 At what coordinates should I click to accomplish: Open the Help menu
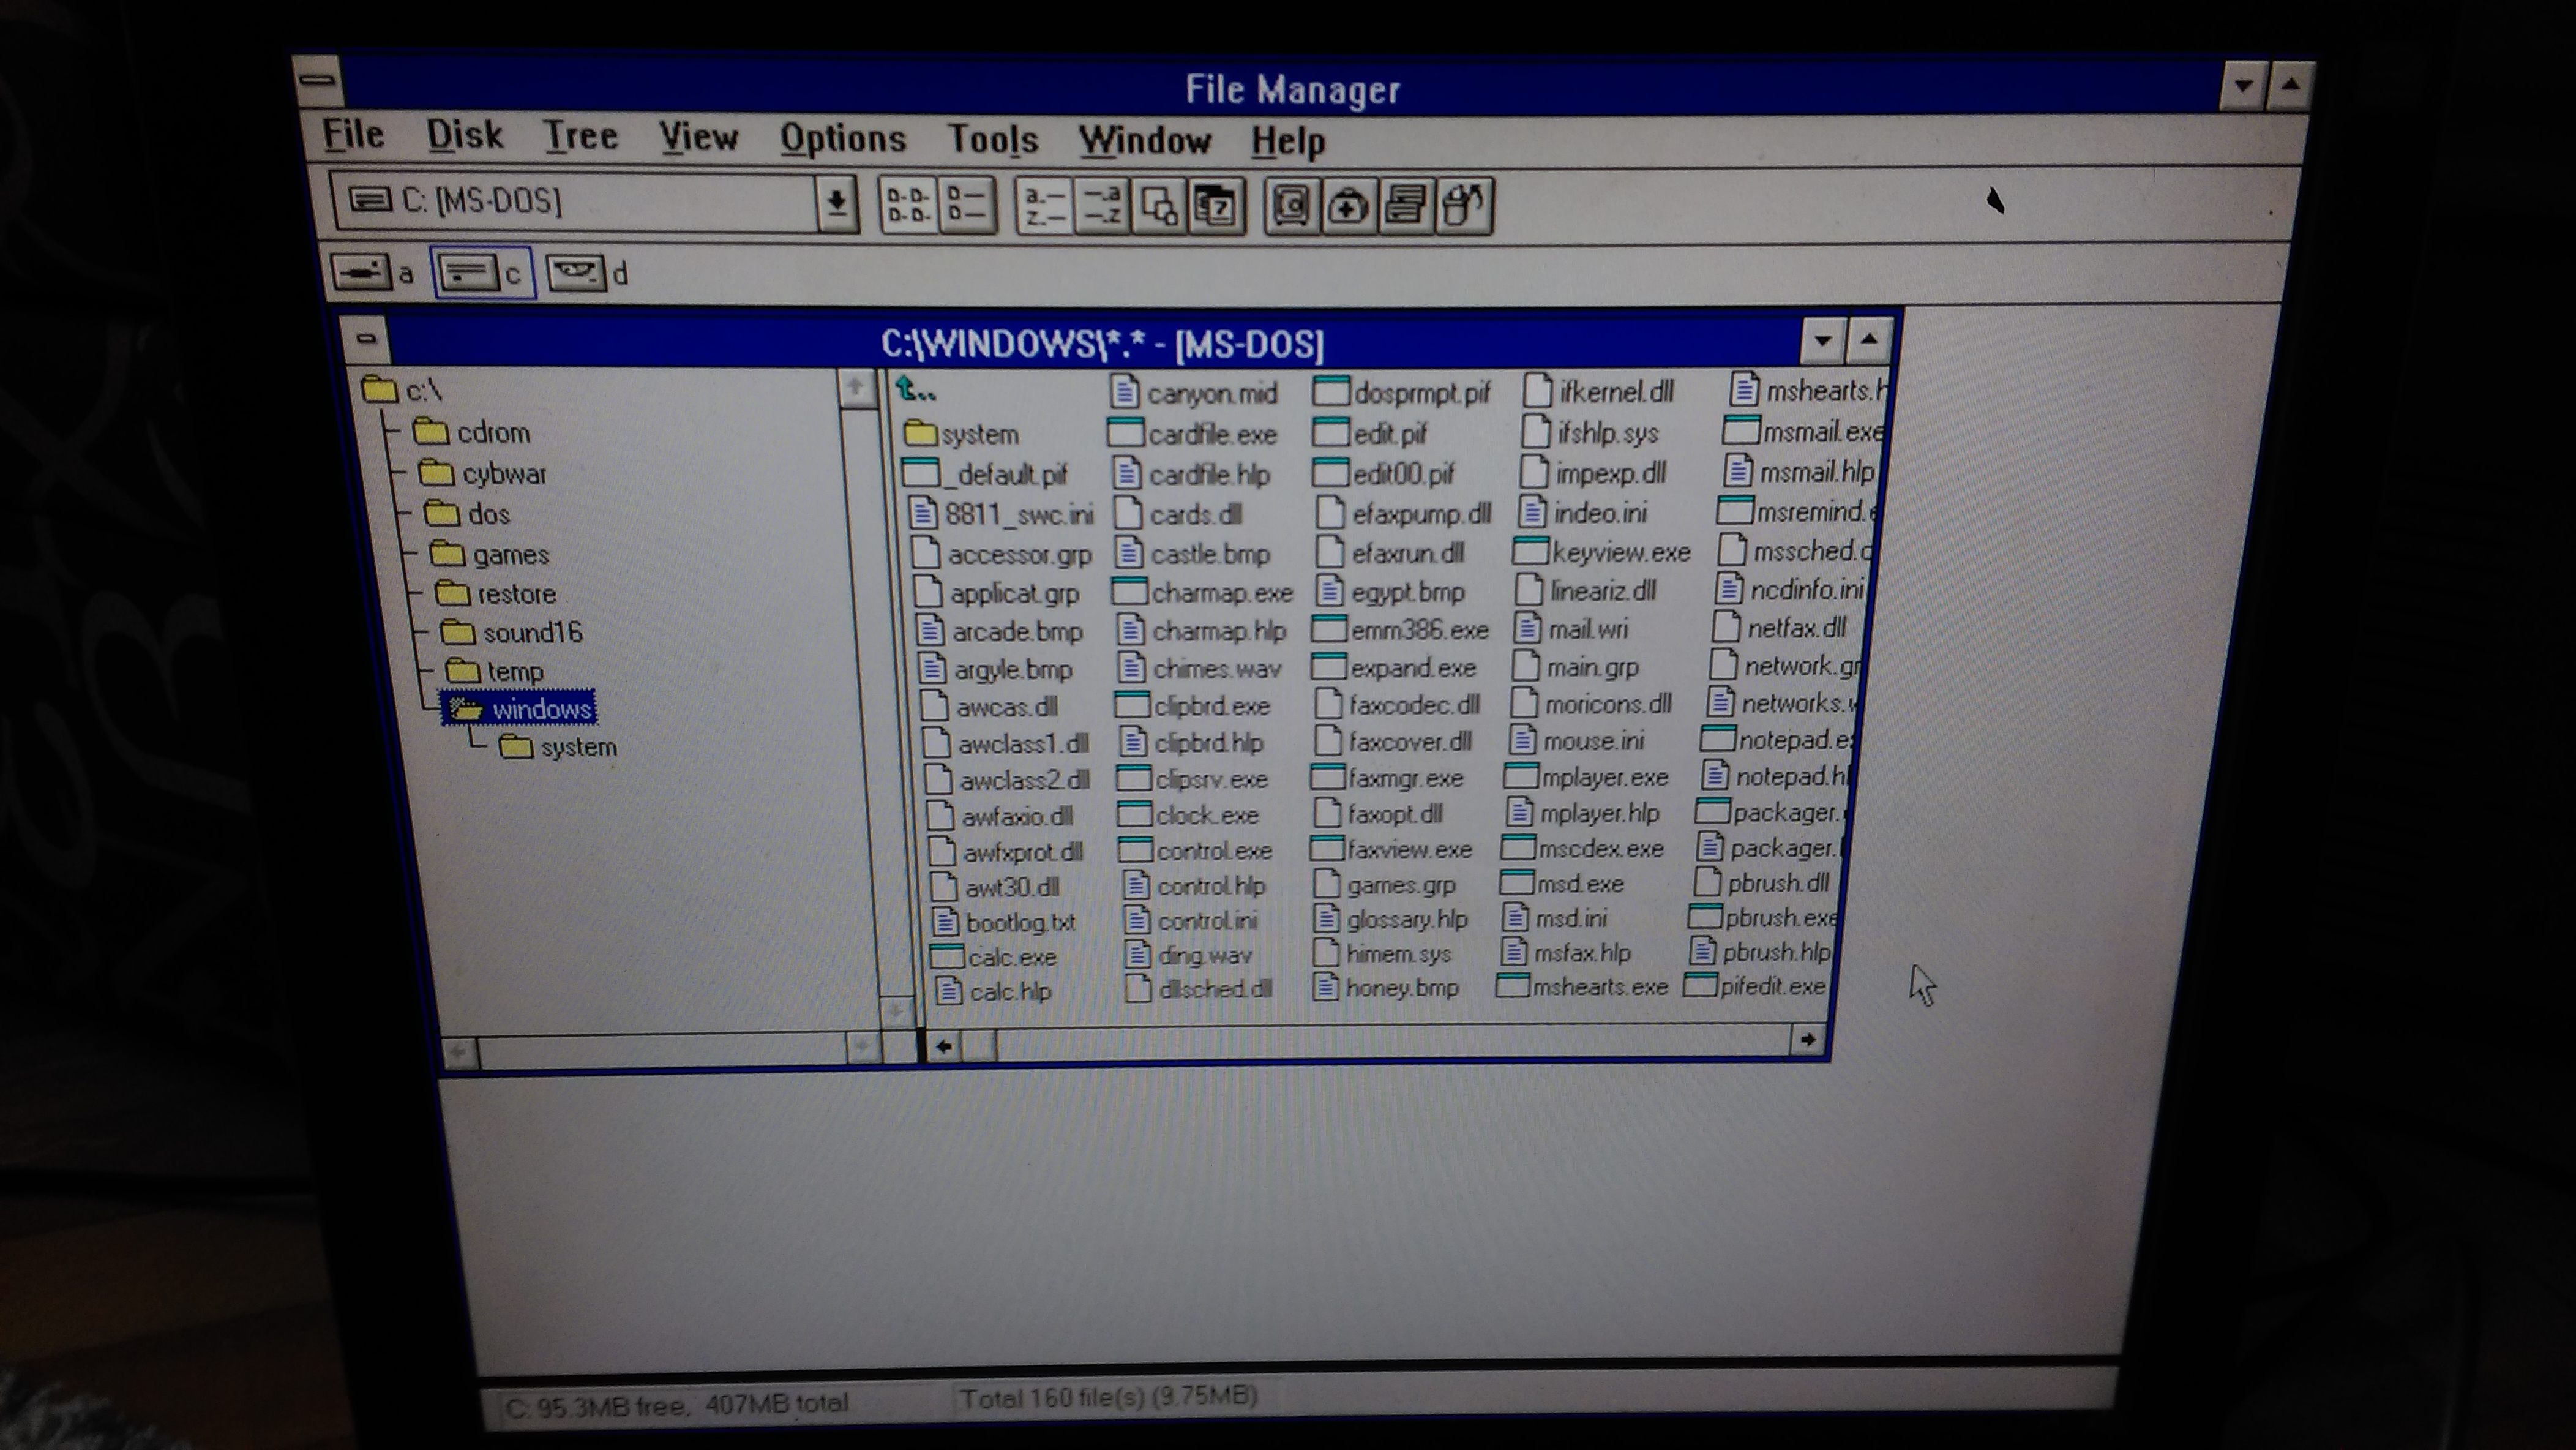click(1288, 141)
